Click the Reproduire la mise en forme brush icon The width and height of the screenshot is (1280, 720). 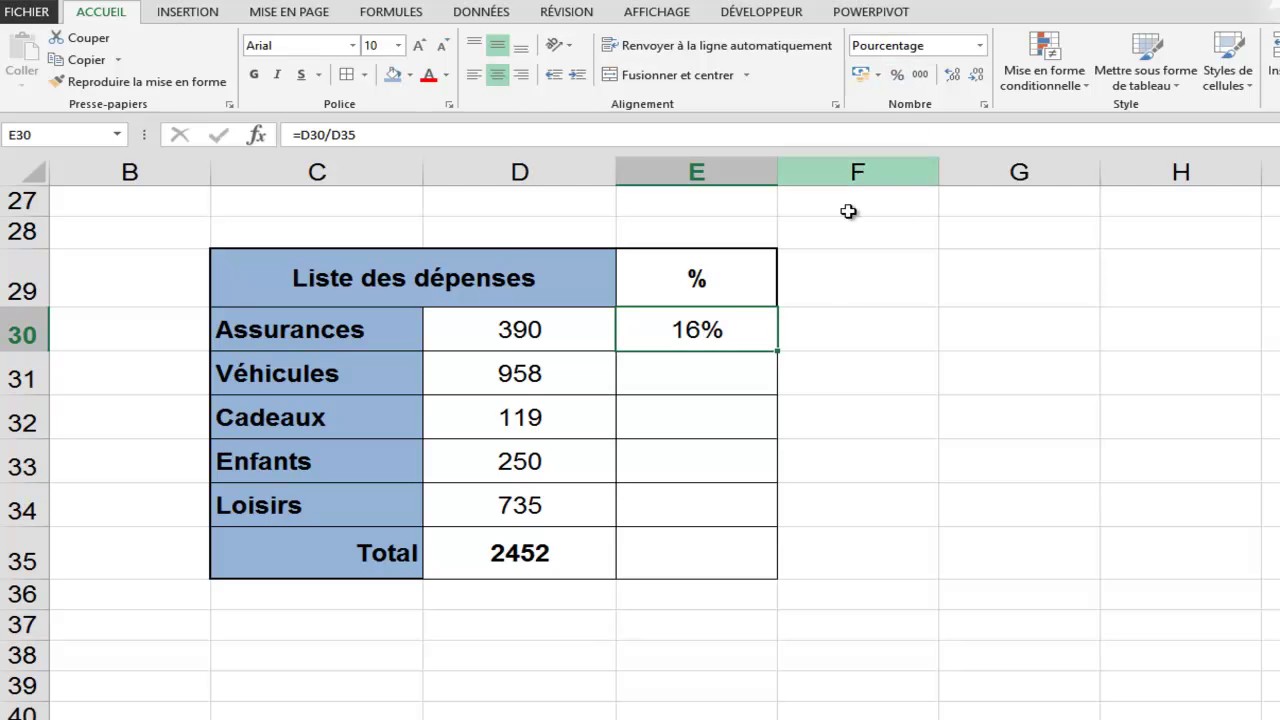pyautogui.click(x=57, y=81)
